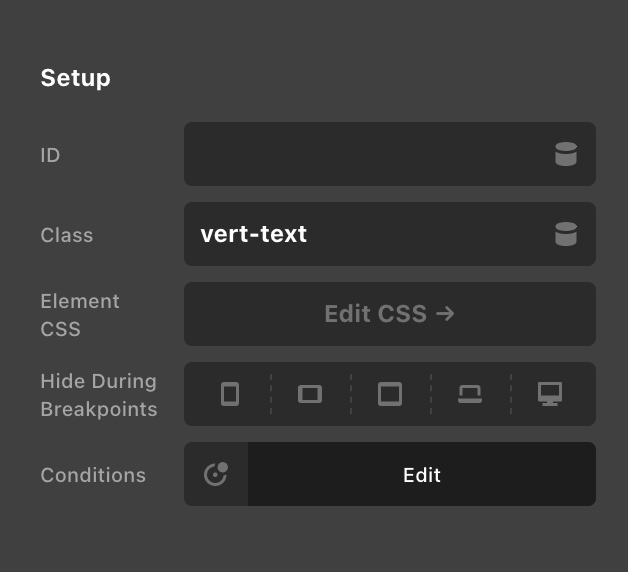Click the dynamic data icon in ID field
This screenshot has height=572, width=628.
point(566,154)
